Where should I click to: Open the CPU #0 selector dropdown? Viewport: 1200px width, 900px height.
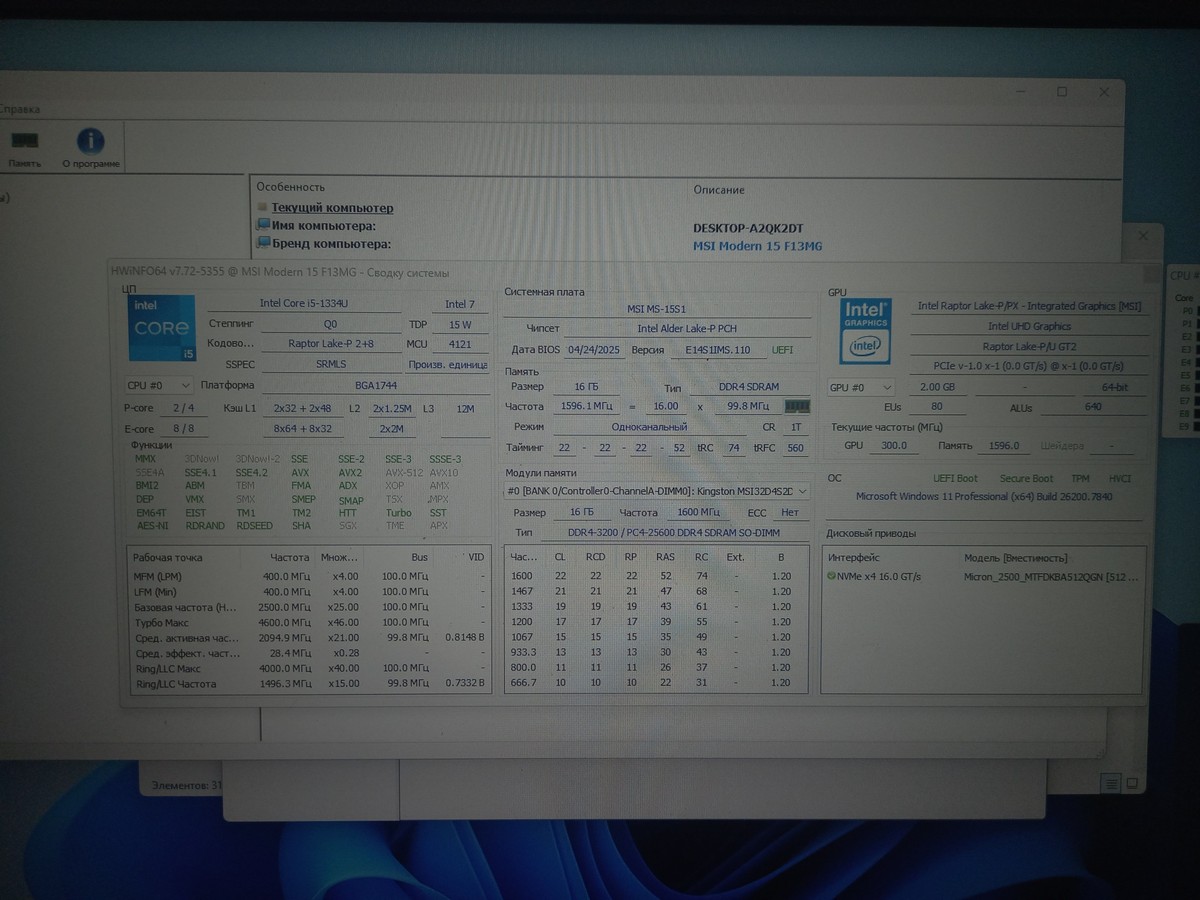tap(158, 385)
